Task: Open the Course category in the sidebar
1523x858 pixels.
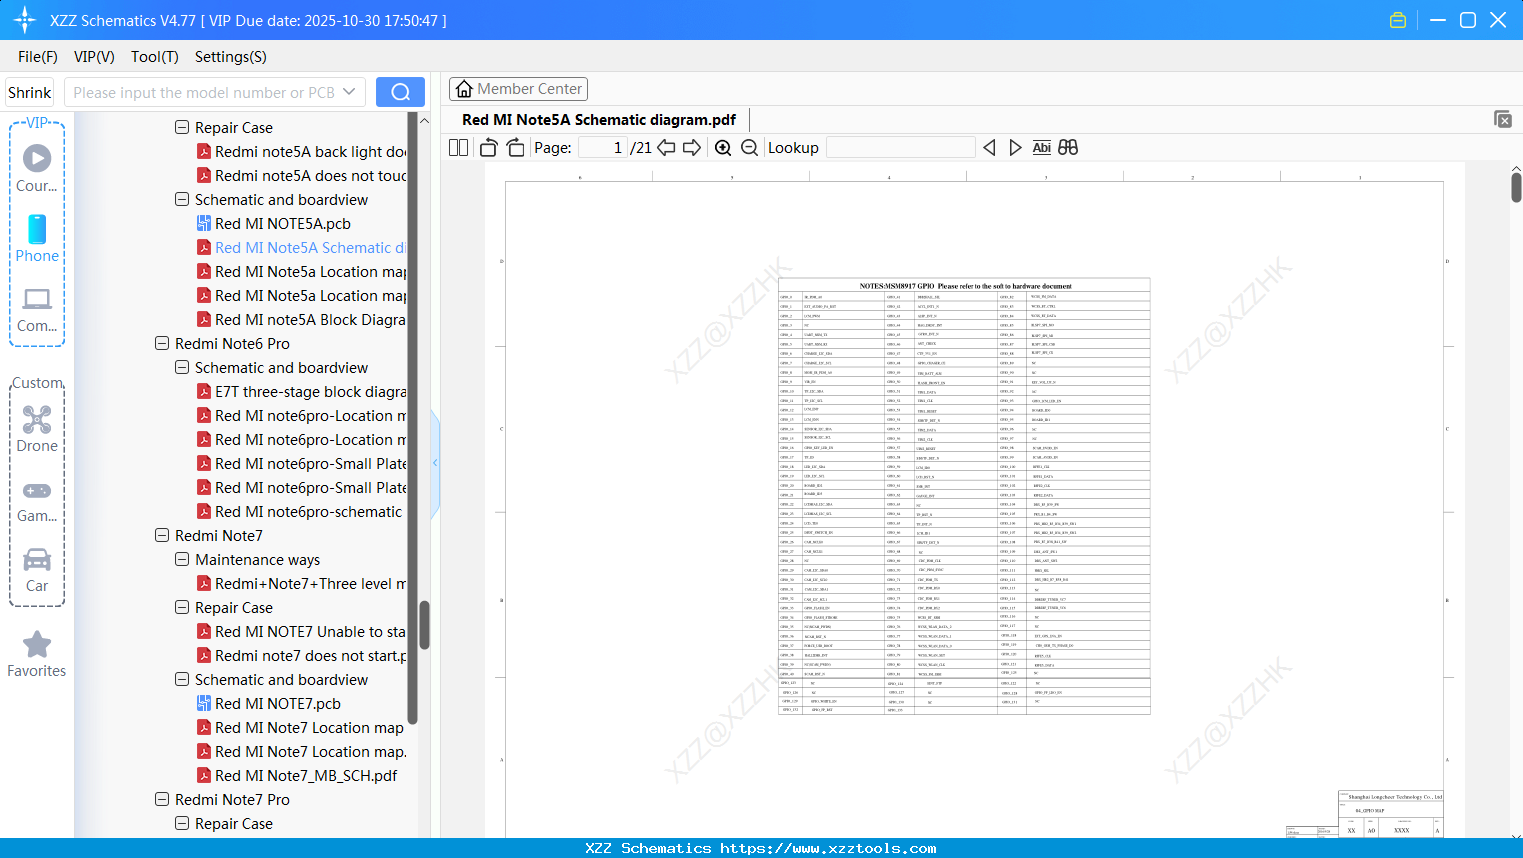Action: (37, 168)
